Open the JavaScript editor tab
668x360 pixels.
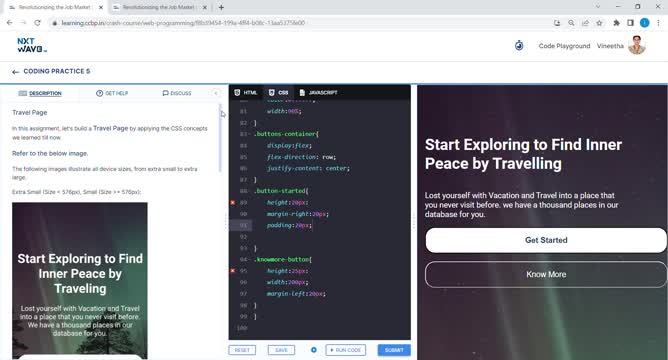point(318,92)
